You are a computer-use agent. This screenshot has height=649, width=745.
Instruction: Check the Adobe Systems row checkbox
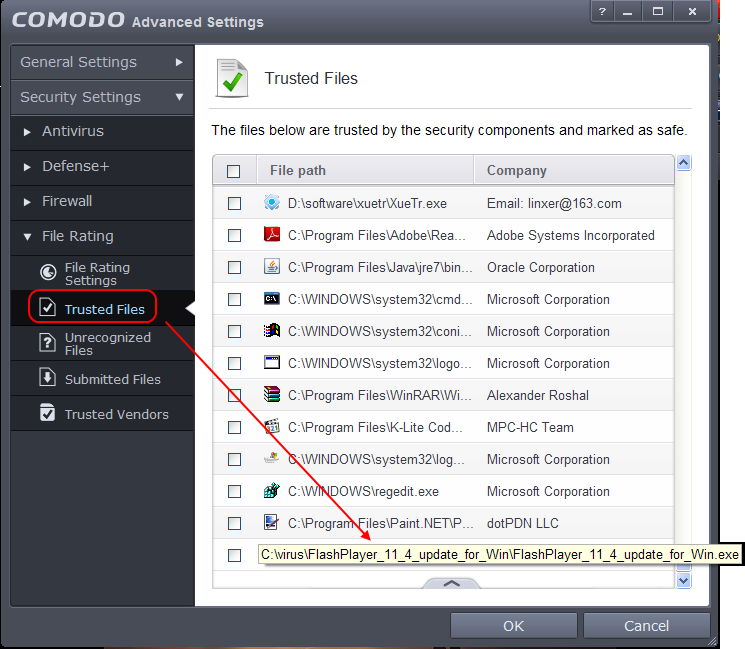pos(234,235)
